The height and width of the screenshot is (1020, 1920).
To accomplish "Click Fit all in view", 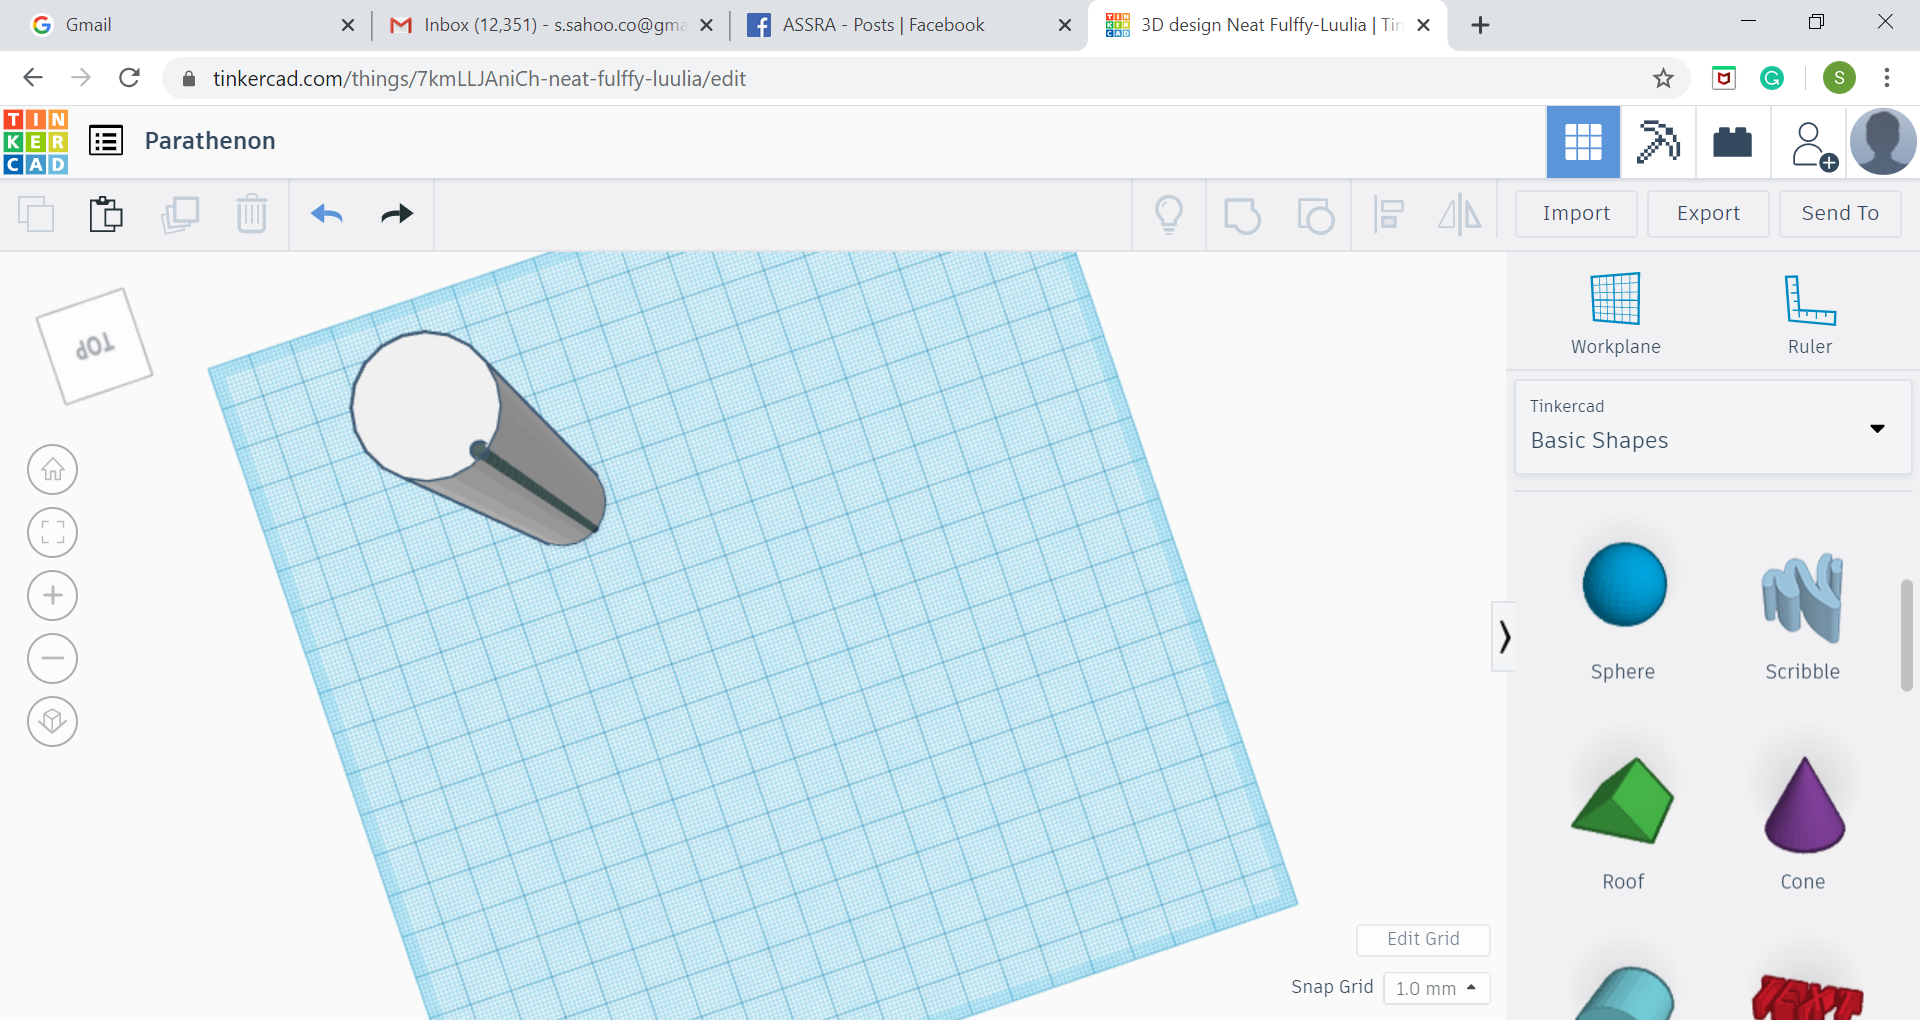I will pyautogui.click(x=52, y=532).
